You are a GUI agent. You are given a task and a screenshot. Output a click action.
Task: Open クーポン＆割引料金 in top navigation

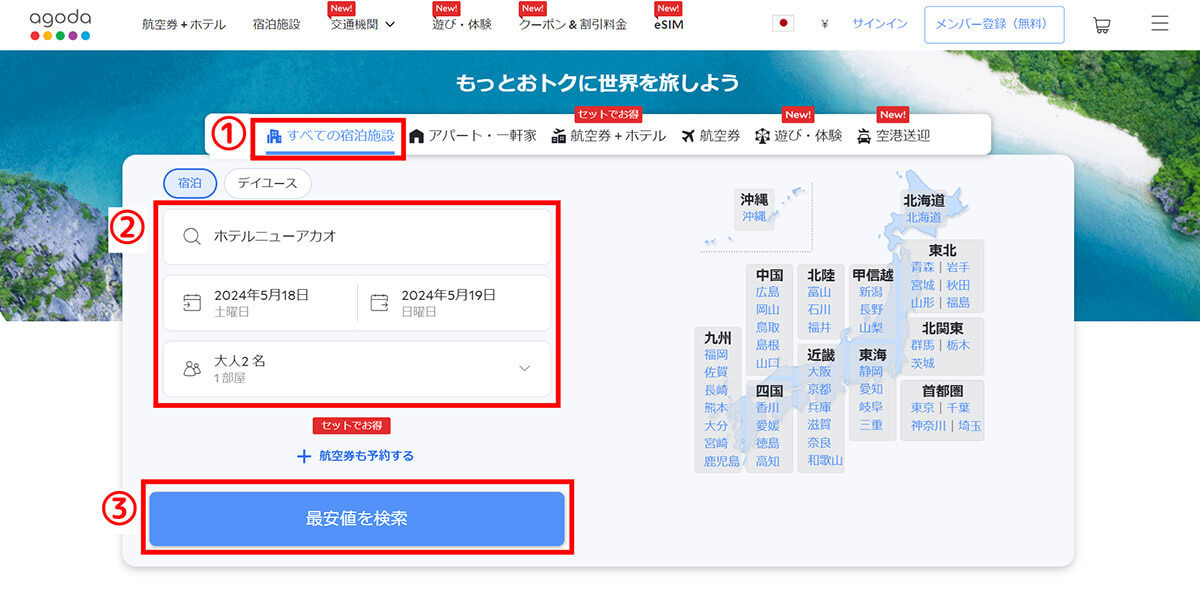[573, 25]
